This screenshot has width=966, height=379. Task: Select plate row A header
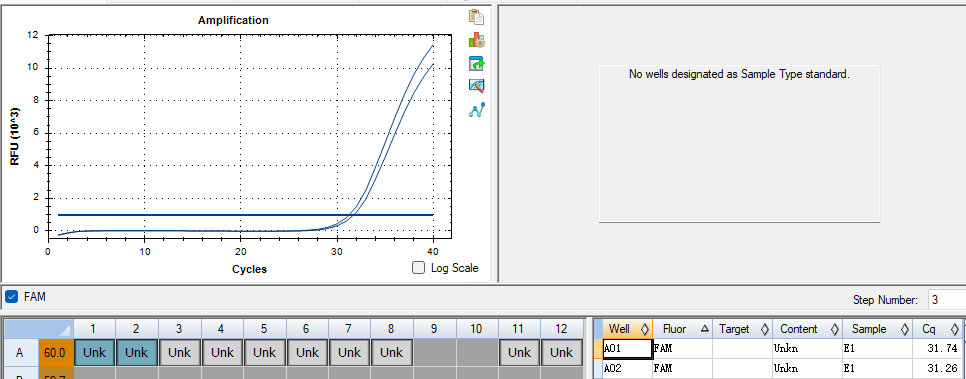point(20,353)
